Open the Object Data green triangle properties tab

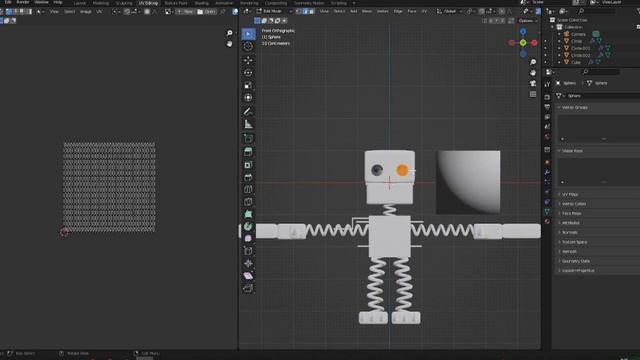tap(547, 211)
